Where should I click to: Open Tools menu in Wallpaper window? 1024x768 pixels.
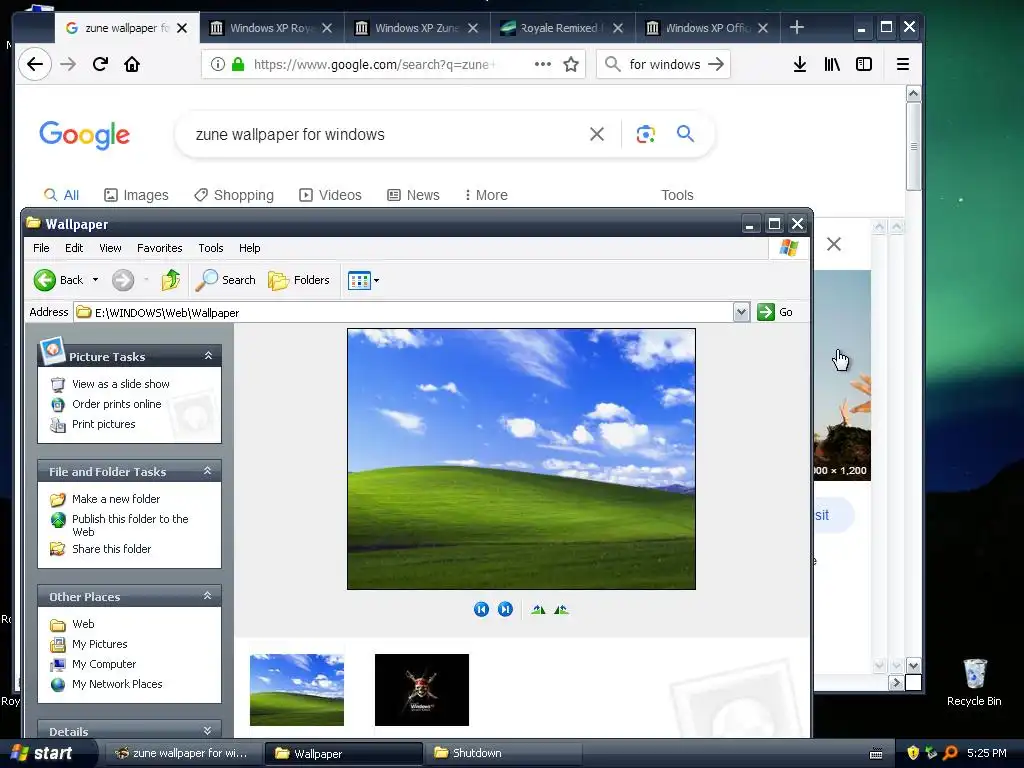pos(211,248)
